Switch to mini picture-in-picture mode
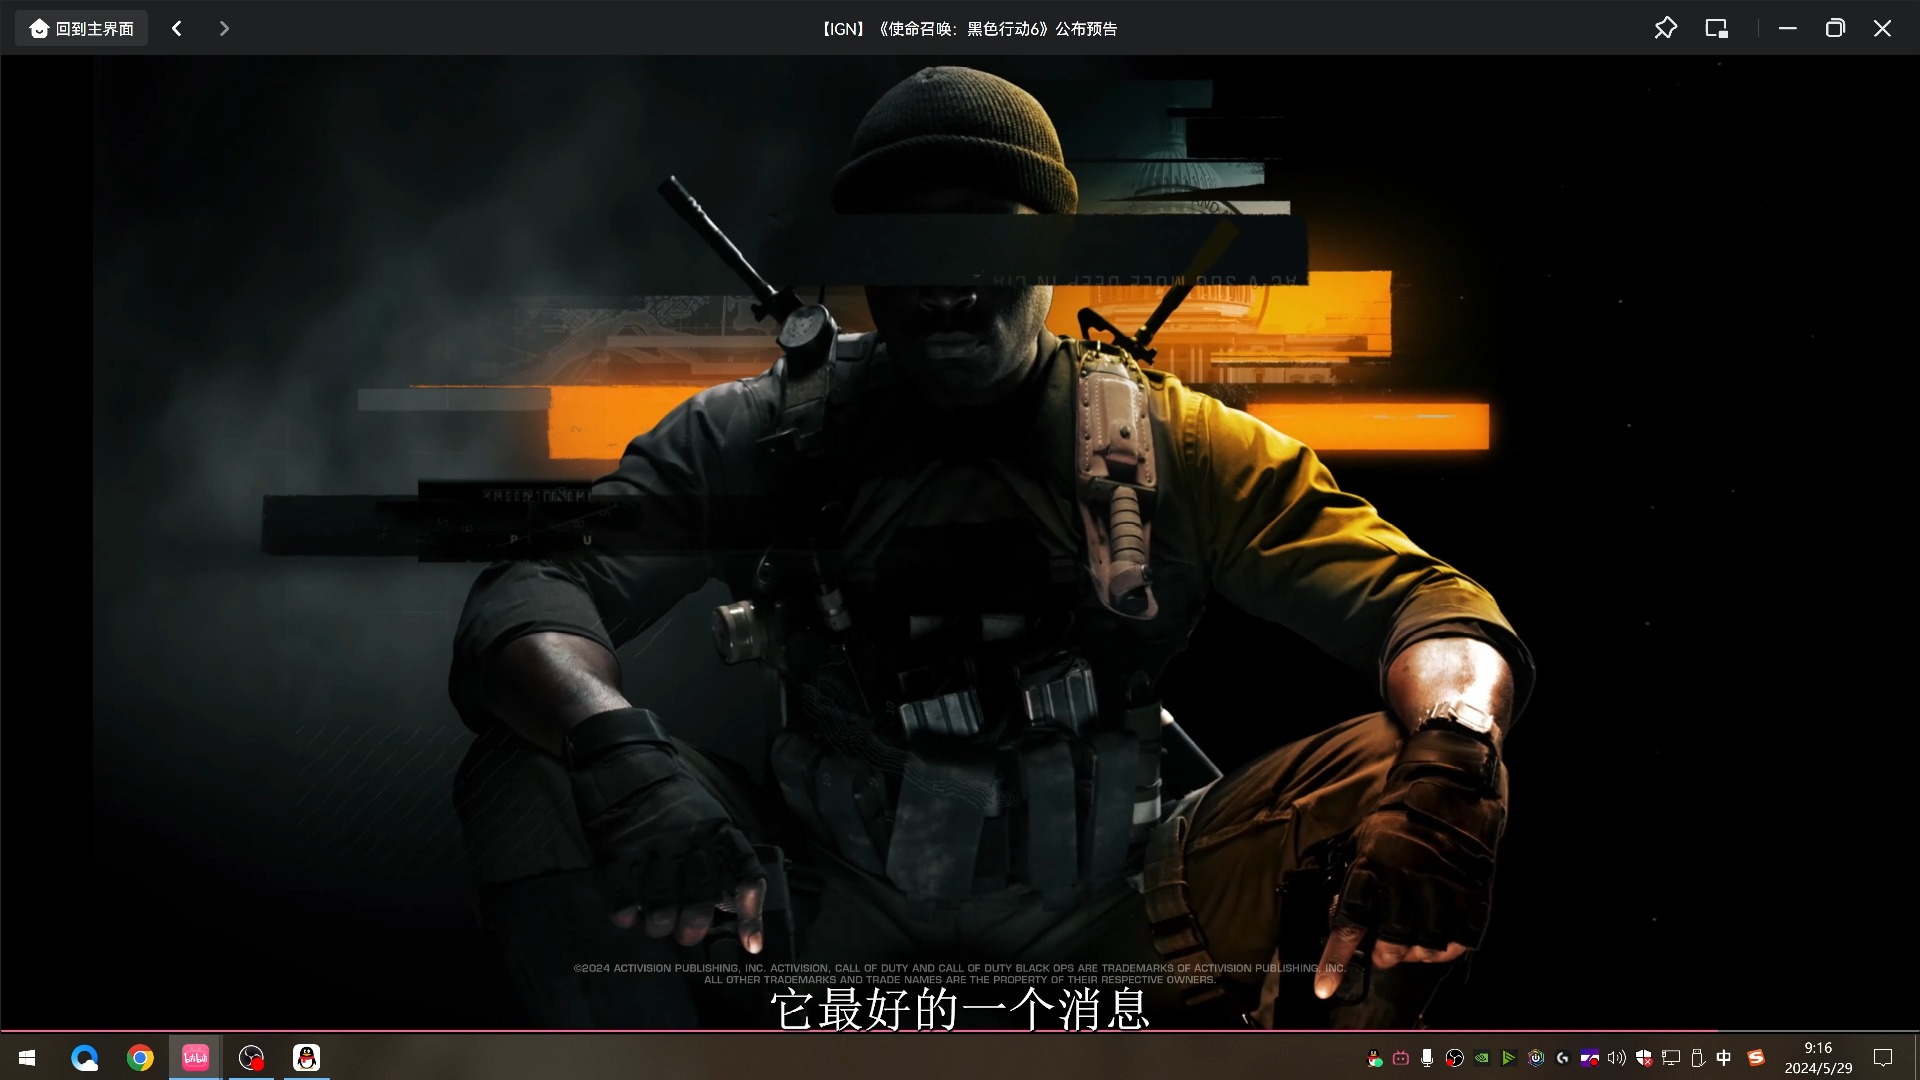This screenshot has height=1080, width=1920. pos(1716,28)
